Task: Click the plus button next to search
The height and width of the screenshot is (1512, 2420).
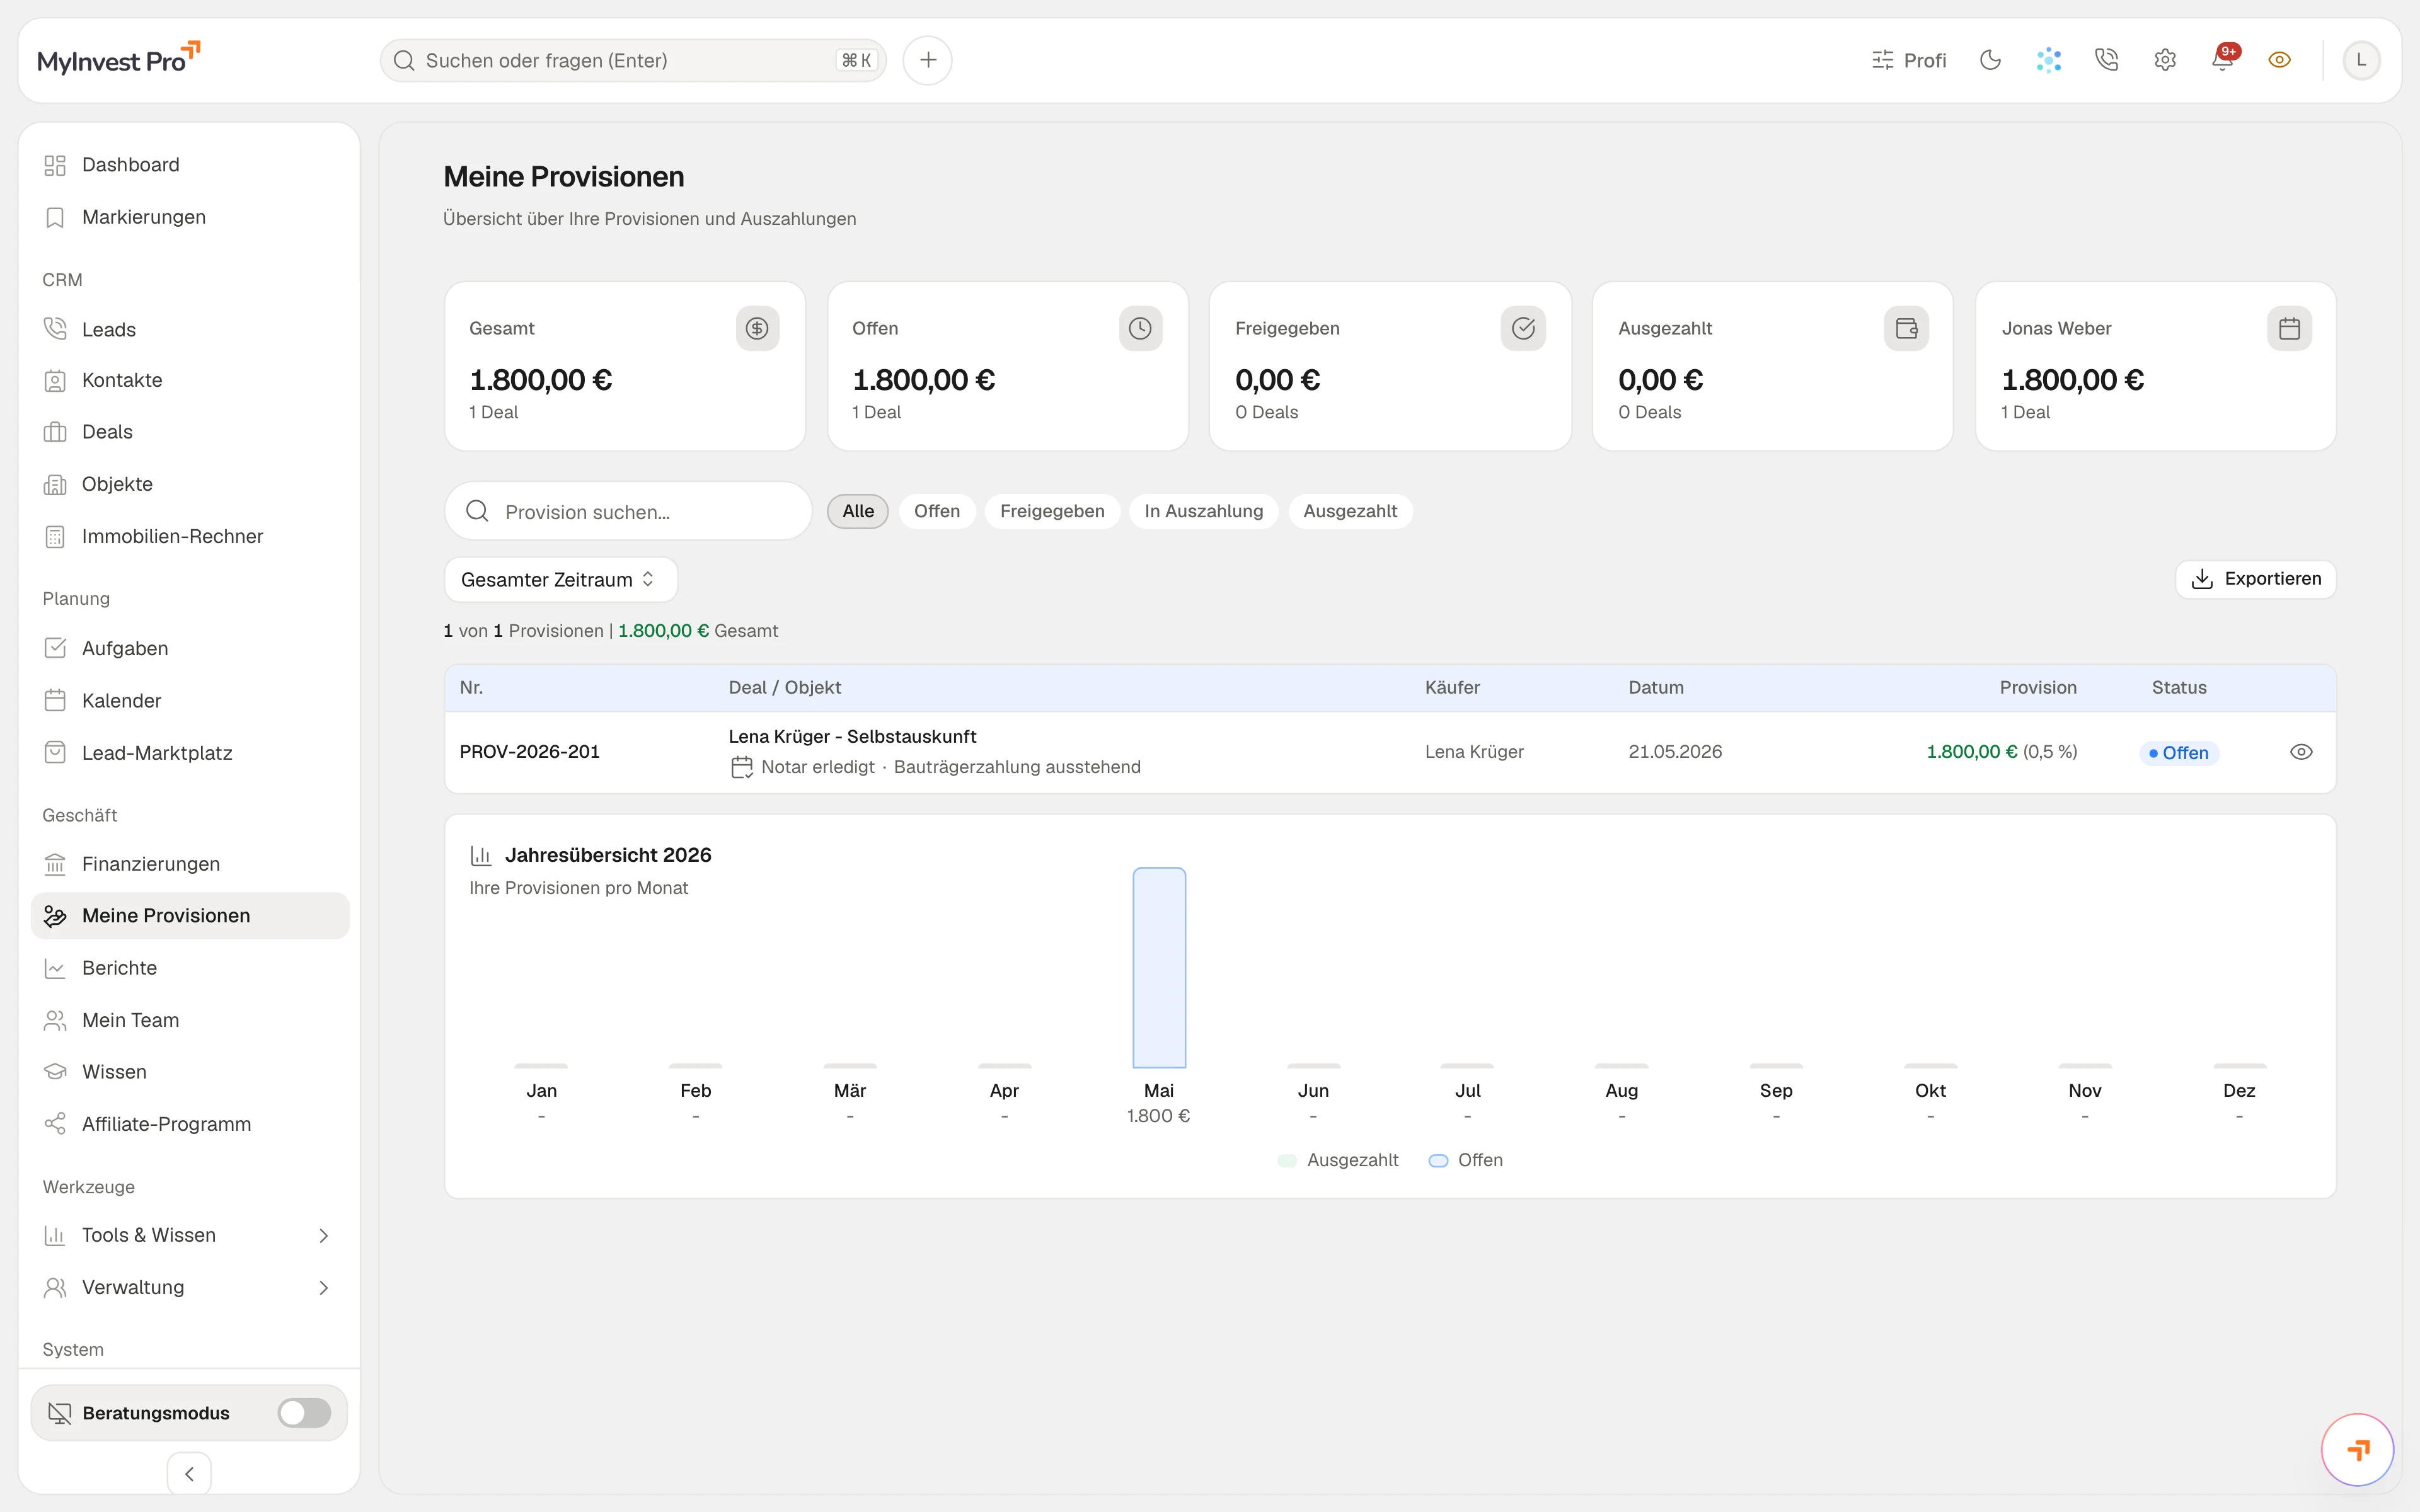Action: (x=927, y=60)
